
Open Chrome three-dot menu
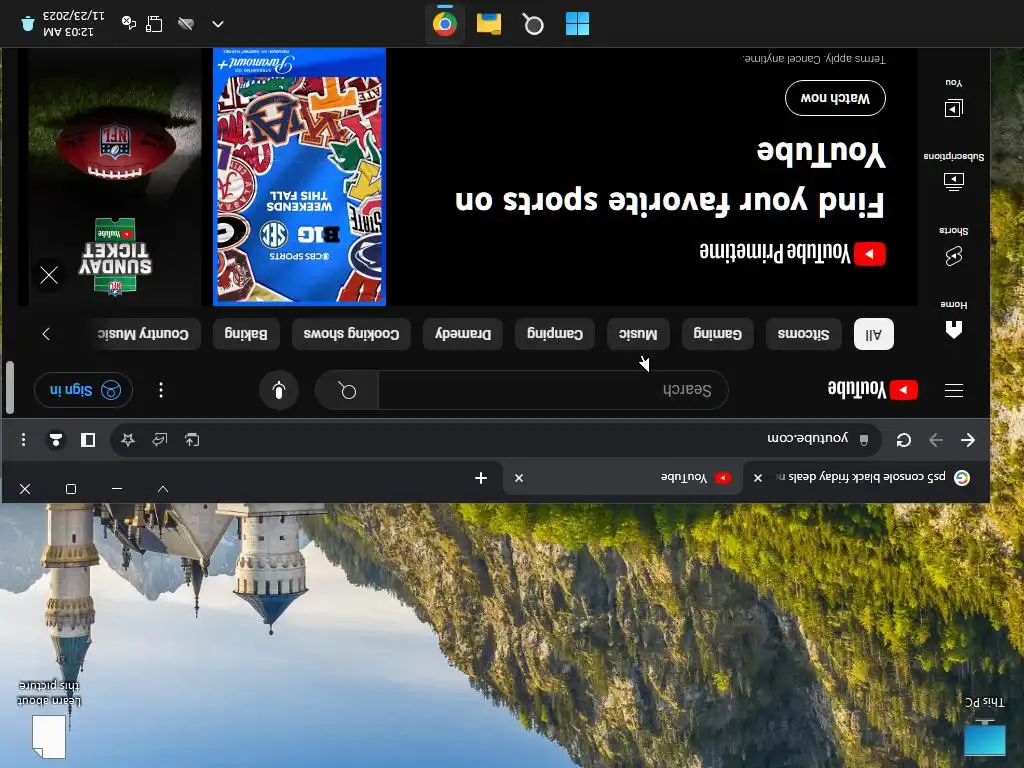pyautogui.click(x=24, y=440)
